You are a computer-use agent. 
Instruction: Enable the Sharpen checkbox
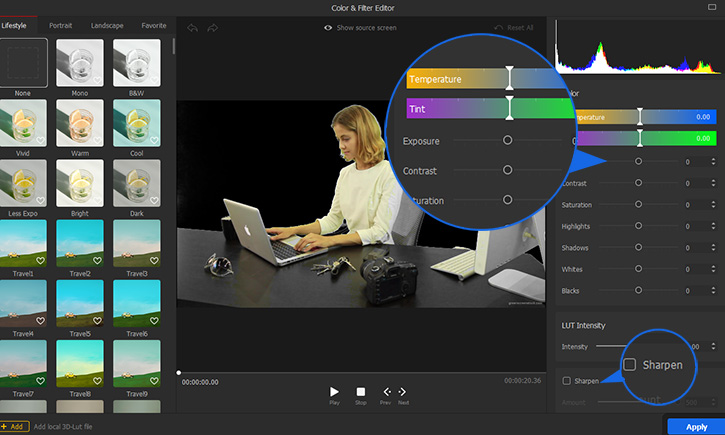567,381
